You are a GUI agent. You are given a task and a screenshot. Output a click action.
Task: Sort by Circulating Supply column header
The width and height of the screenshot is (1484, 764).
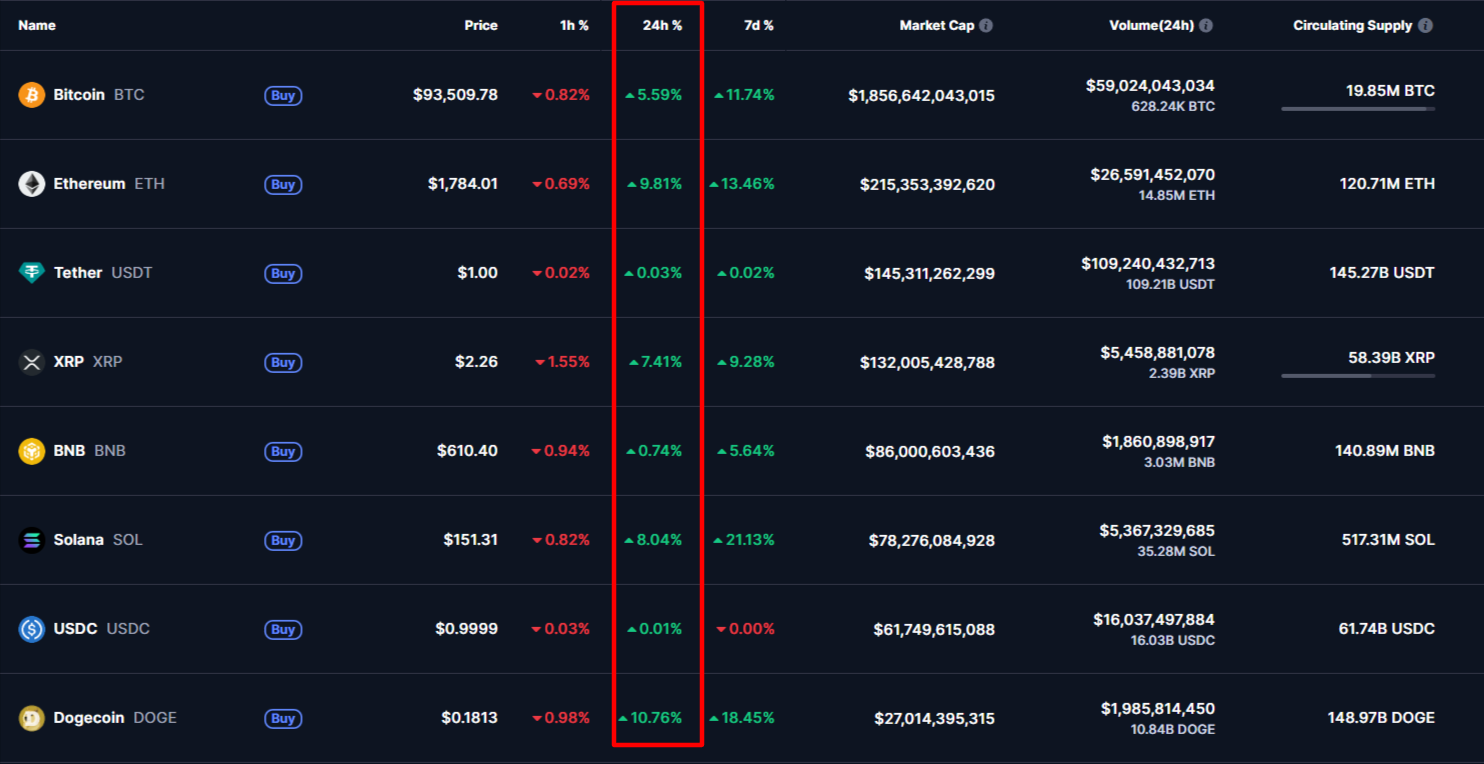(x=1353, y=26)
